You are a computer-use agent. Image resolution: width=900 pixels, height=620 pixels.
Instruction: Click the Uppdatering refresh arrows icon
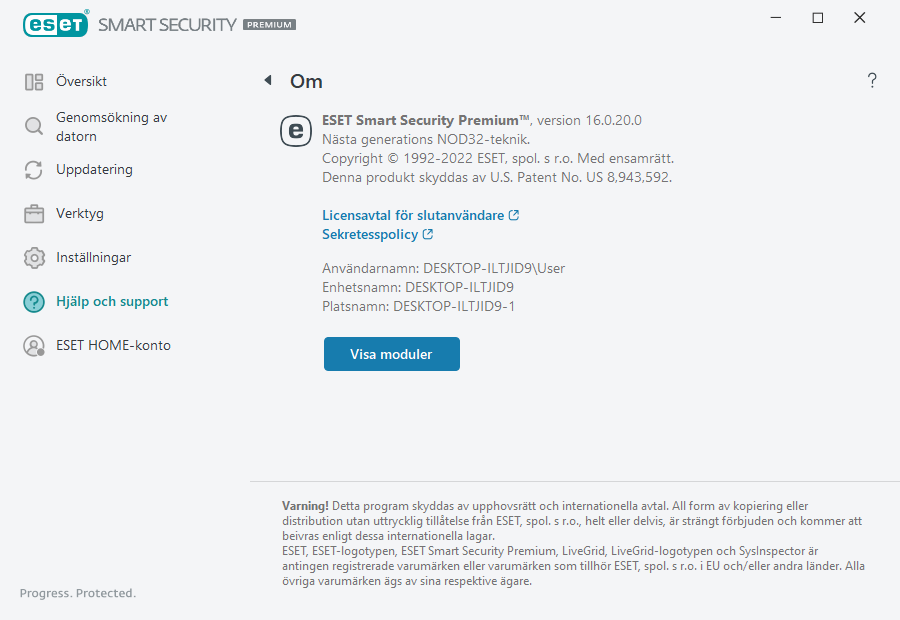coord(34,170)
